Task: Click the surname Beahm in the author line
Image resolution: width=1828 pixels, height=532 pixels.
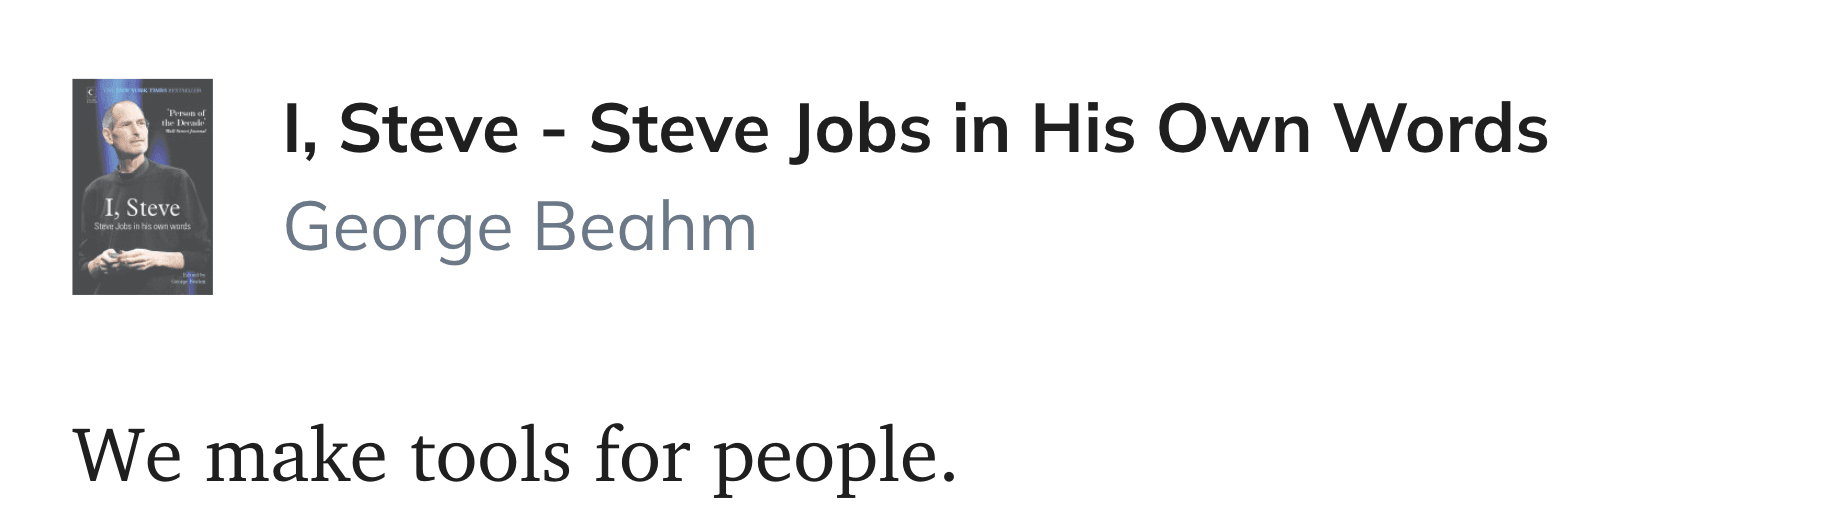Action: point(645,227)
